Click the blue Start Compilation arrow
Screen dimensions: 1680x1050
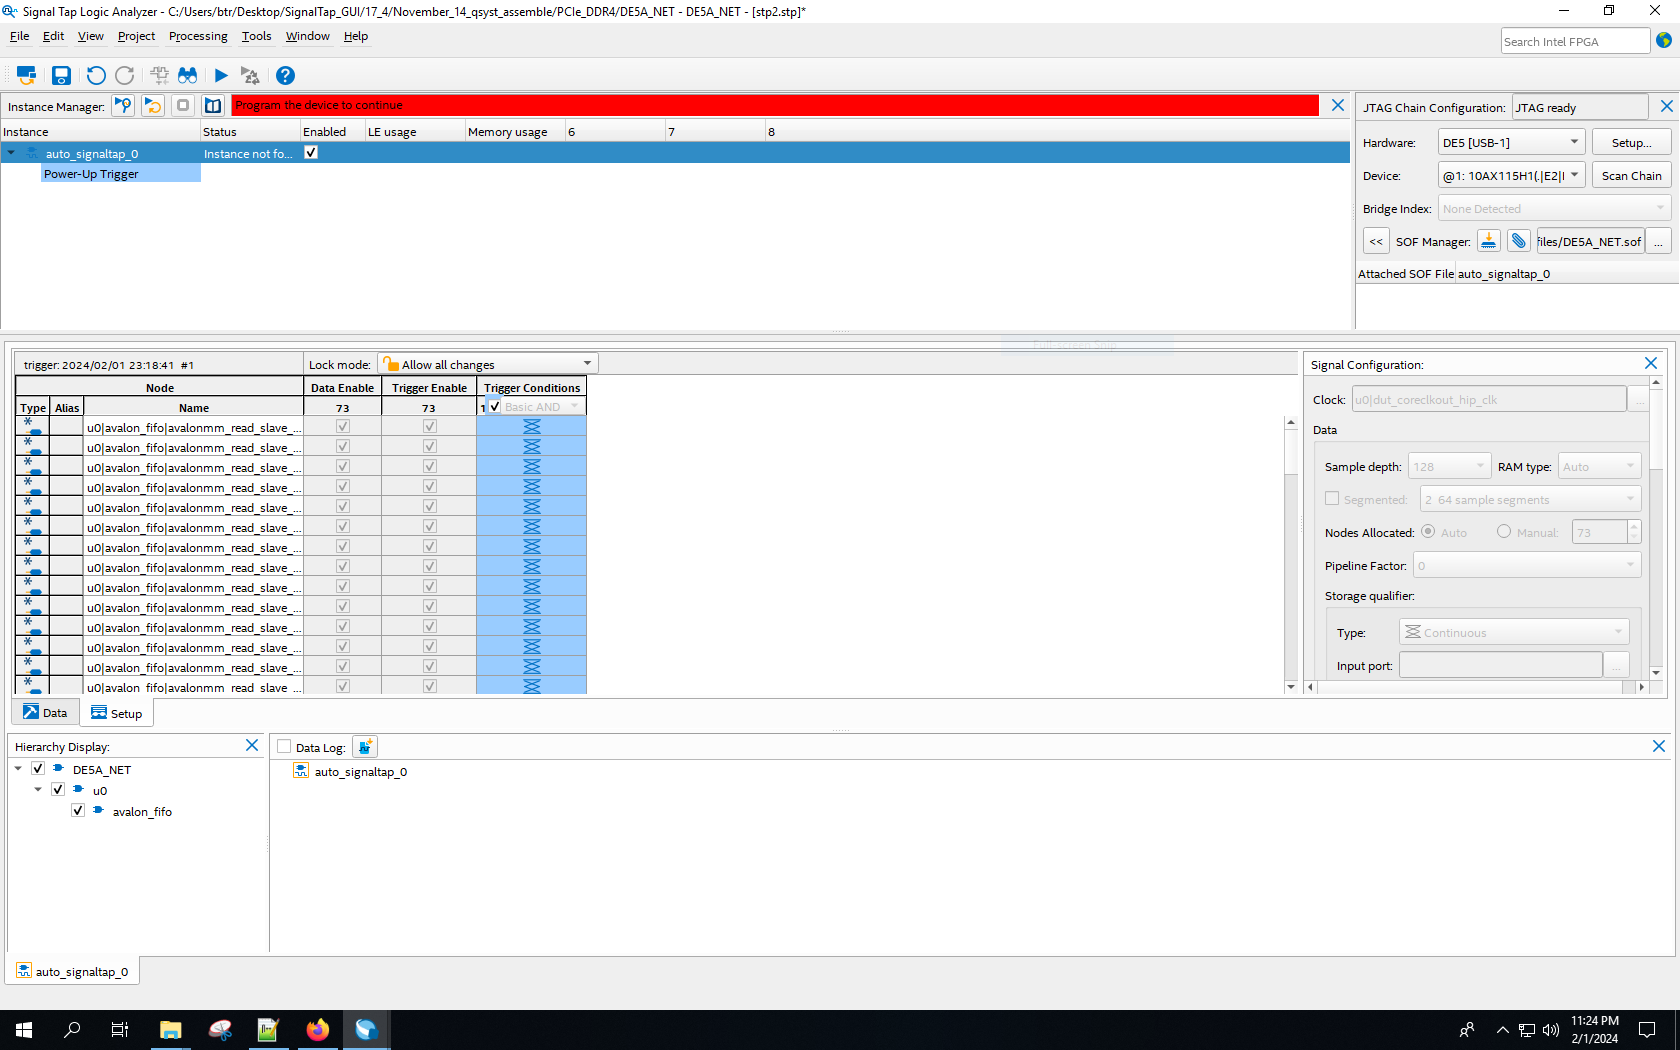point(221,75)
